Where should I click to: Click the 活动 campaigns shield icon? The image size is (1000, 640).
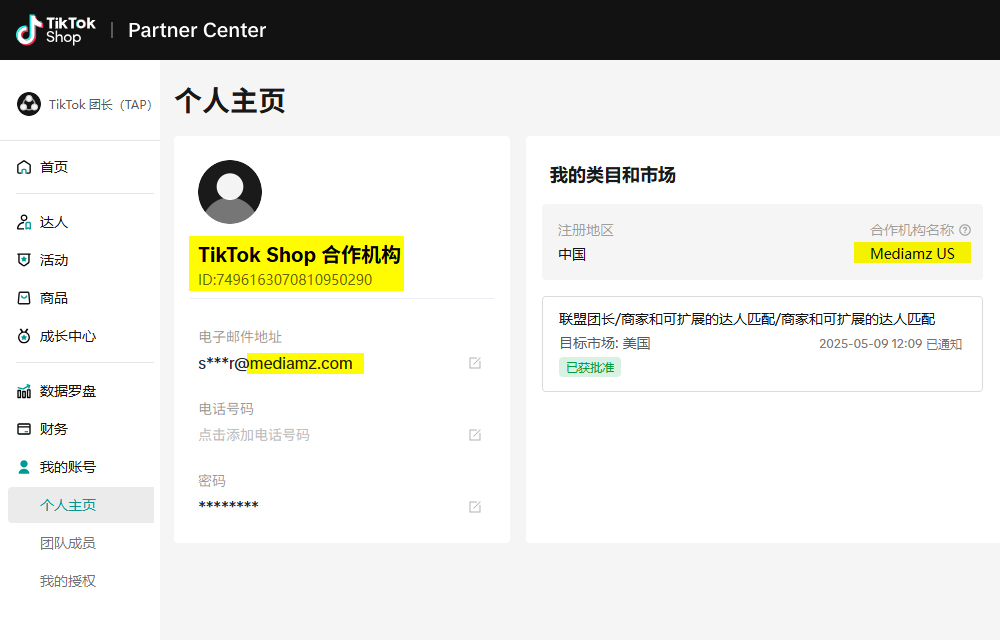[x=24, y=260]
